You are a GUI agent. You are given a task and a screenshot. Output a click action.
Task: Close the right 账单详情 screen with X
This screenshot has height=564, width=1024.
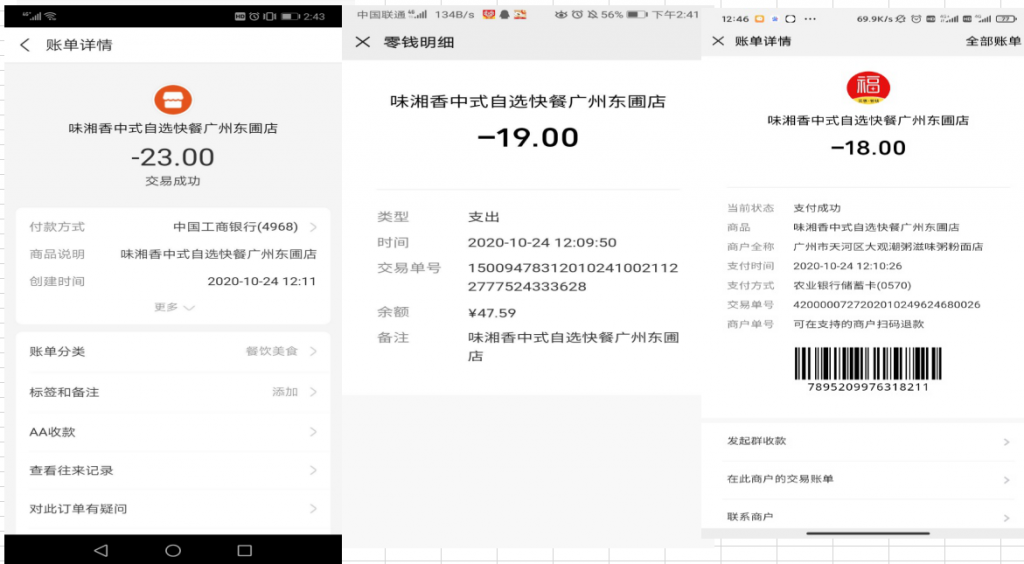[x=717, y=41]
